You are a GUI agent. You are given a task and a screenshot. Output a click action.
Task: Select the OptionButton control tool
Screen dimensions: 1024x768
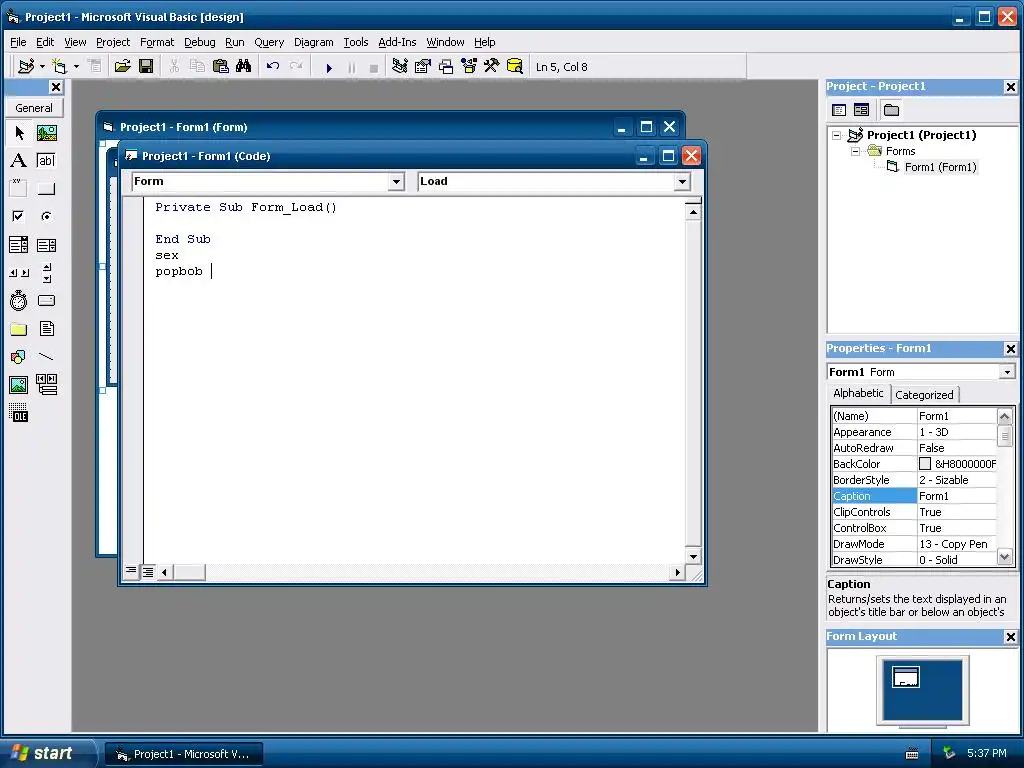point(46,216)
